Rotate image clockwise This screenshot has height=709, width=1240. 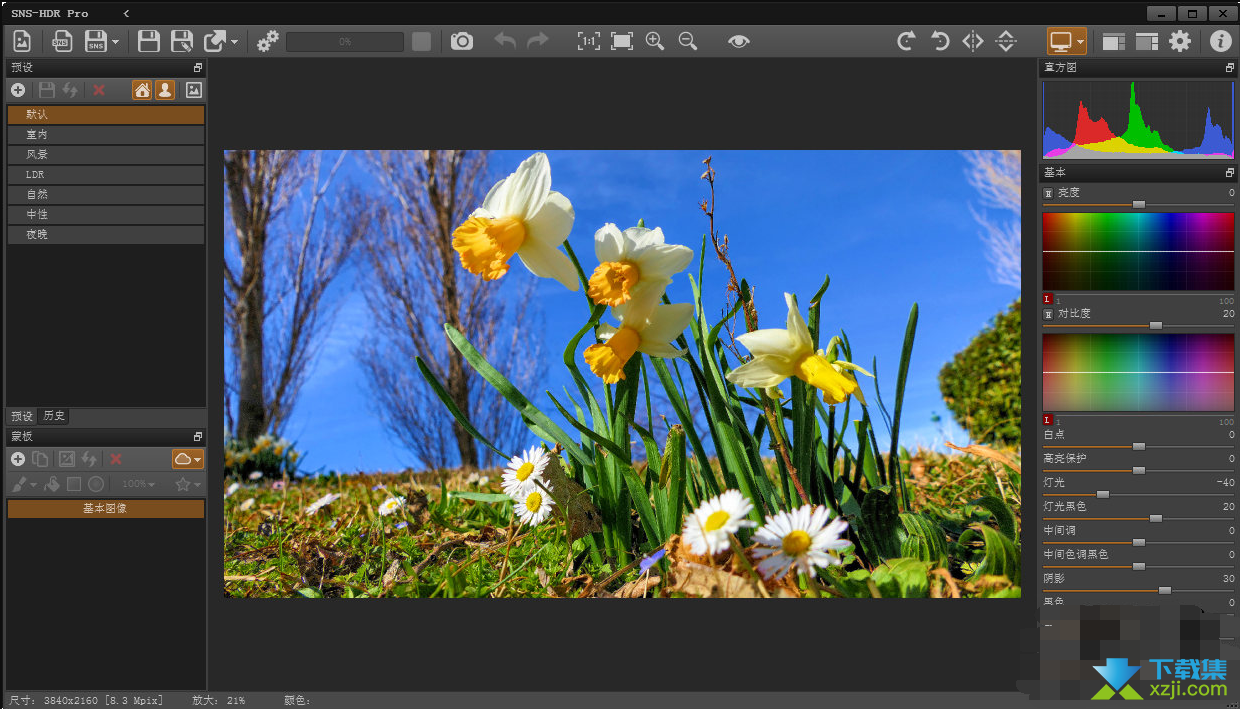coord(906,41)
